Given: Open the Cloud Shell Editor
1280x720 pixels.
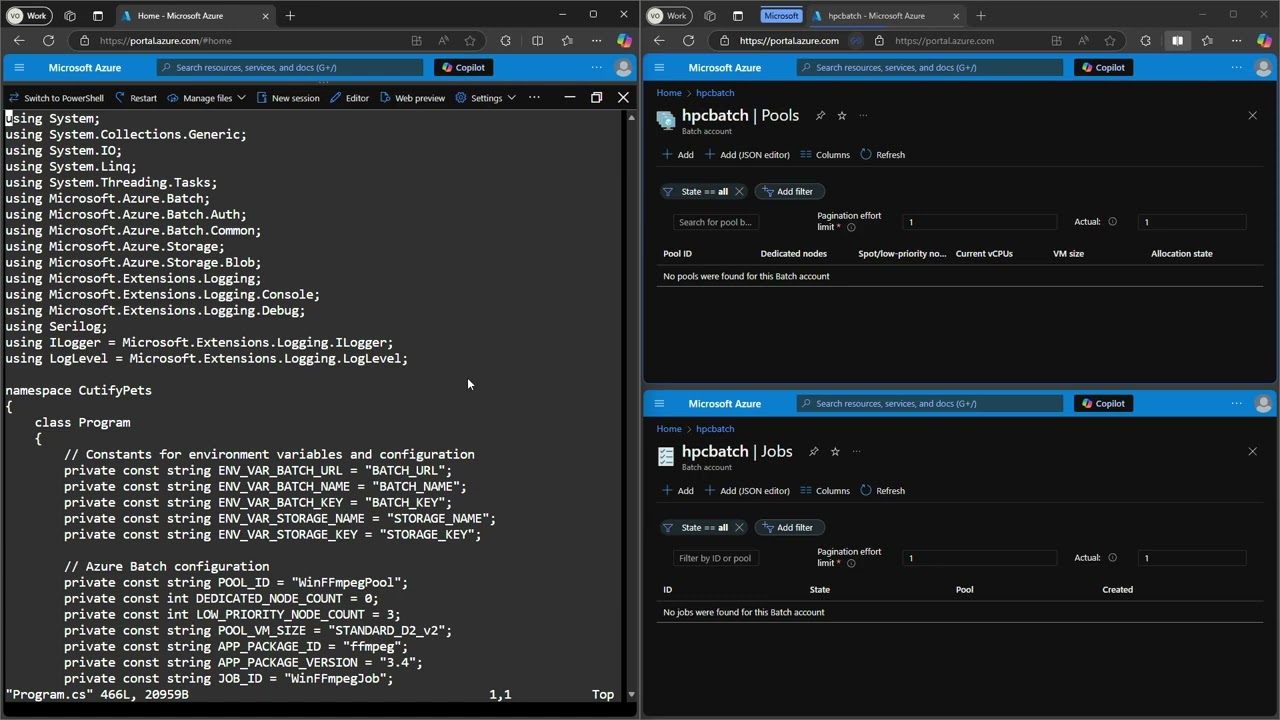Looking at the screenshot, I should [x=349, y=98].
